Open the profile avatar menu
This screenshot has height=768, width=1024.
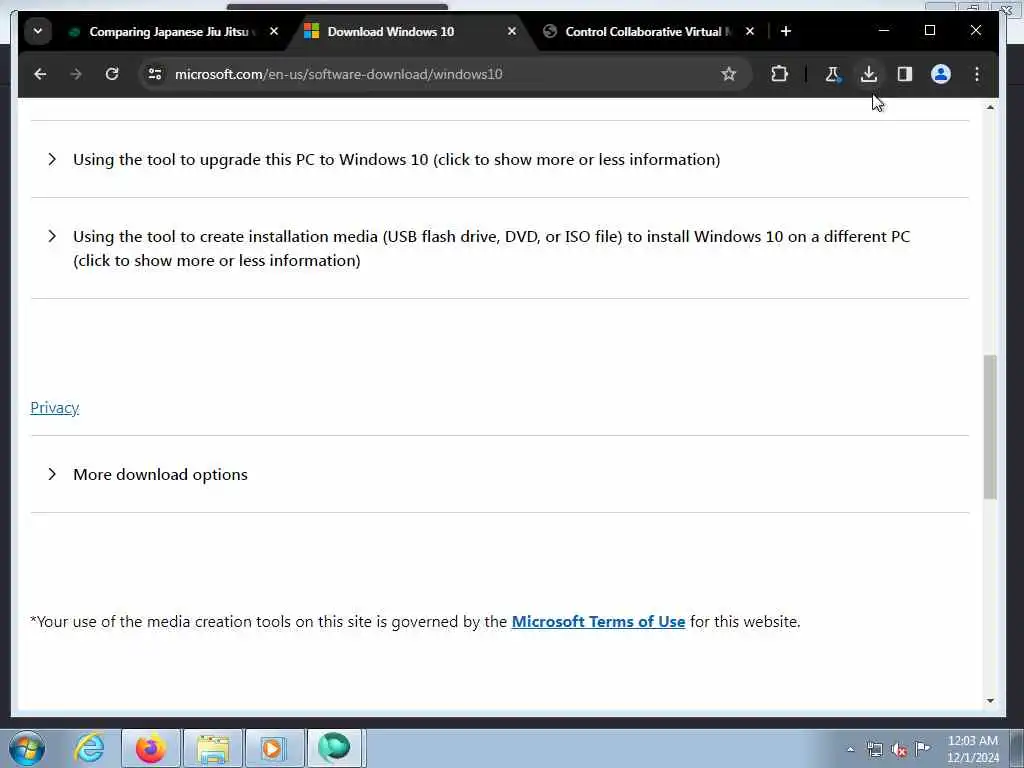point(940,74)
